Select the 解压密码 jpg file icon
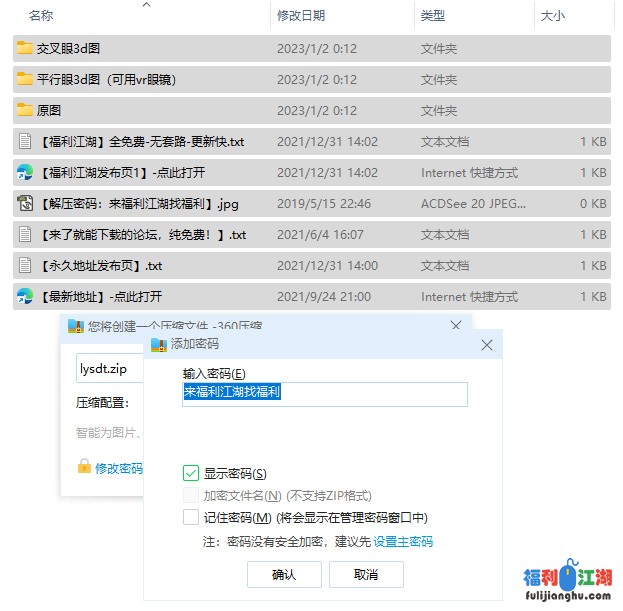 25,203
